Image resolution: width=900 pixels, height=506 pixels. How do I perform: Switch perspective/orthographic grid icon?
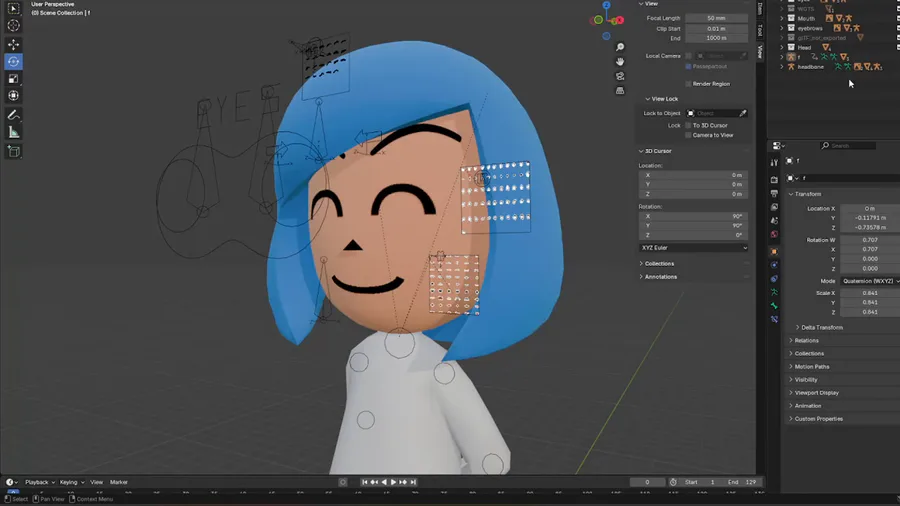pyautogui.click(x=620, y=91)
